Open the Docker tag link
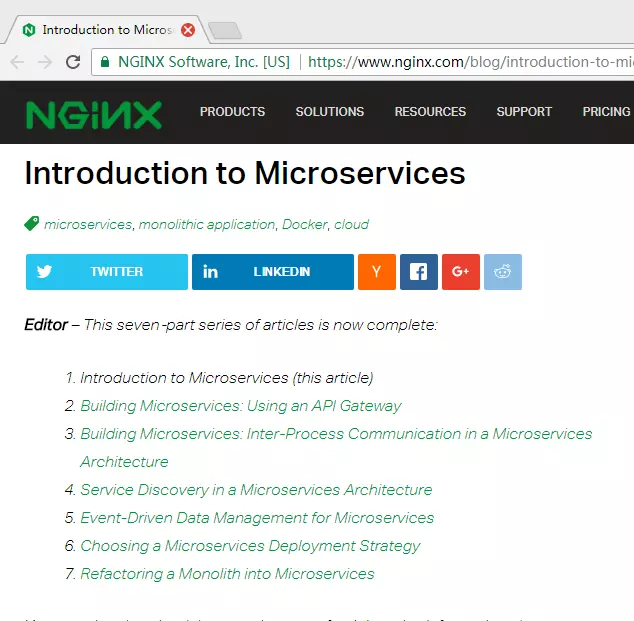Viewport: 634px width, 621px height. [x=304, y=224]
